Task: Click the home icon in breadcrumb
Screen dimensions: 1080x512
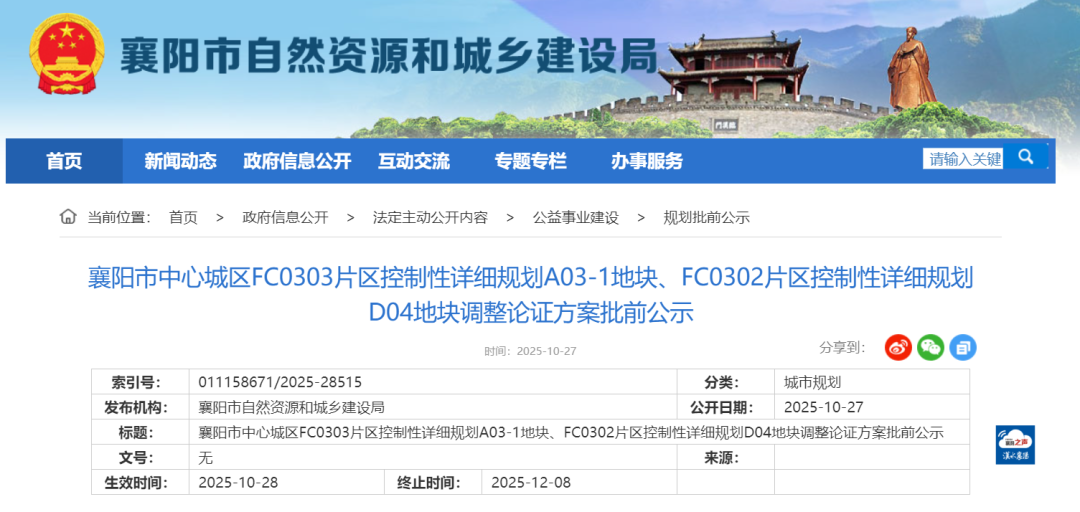Action: coord(68,217)
